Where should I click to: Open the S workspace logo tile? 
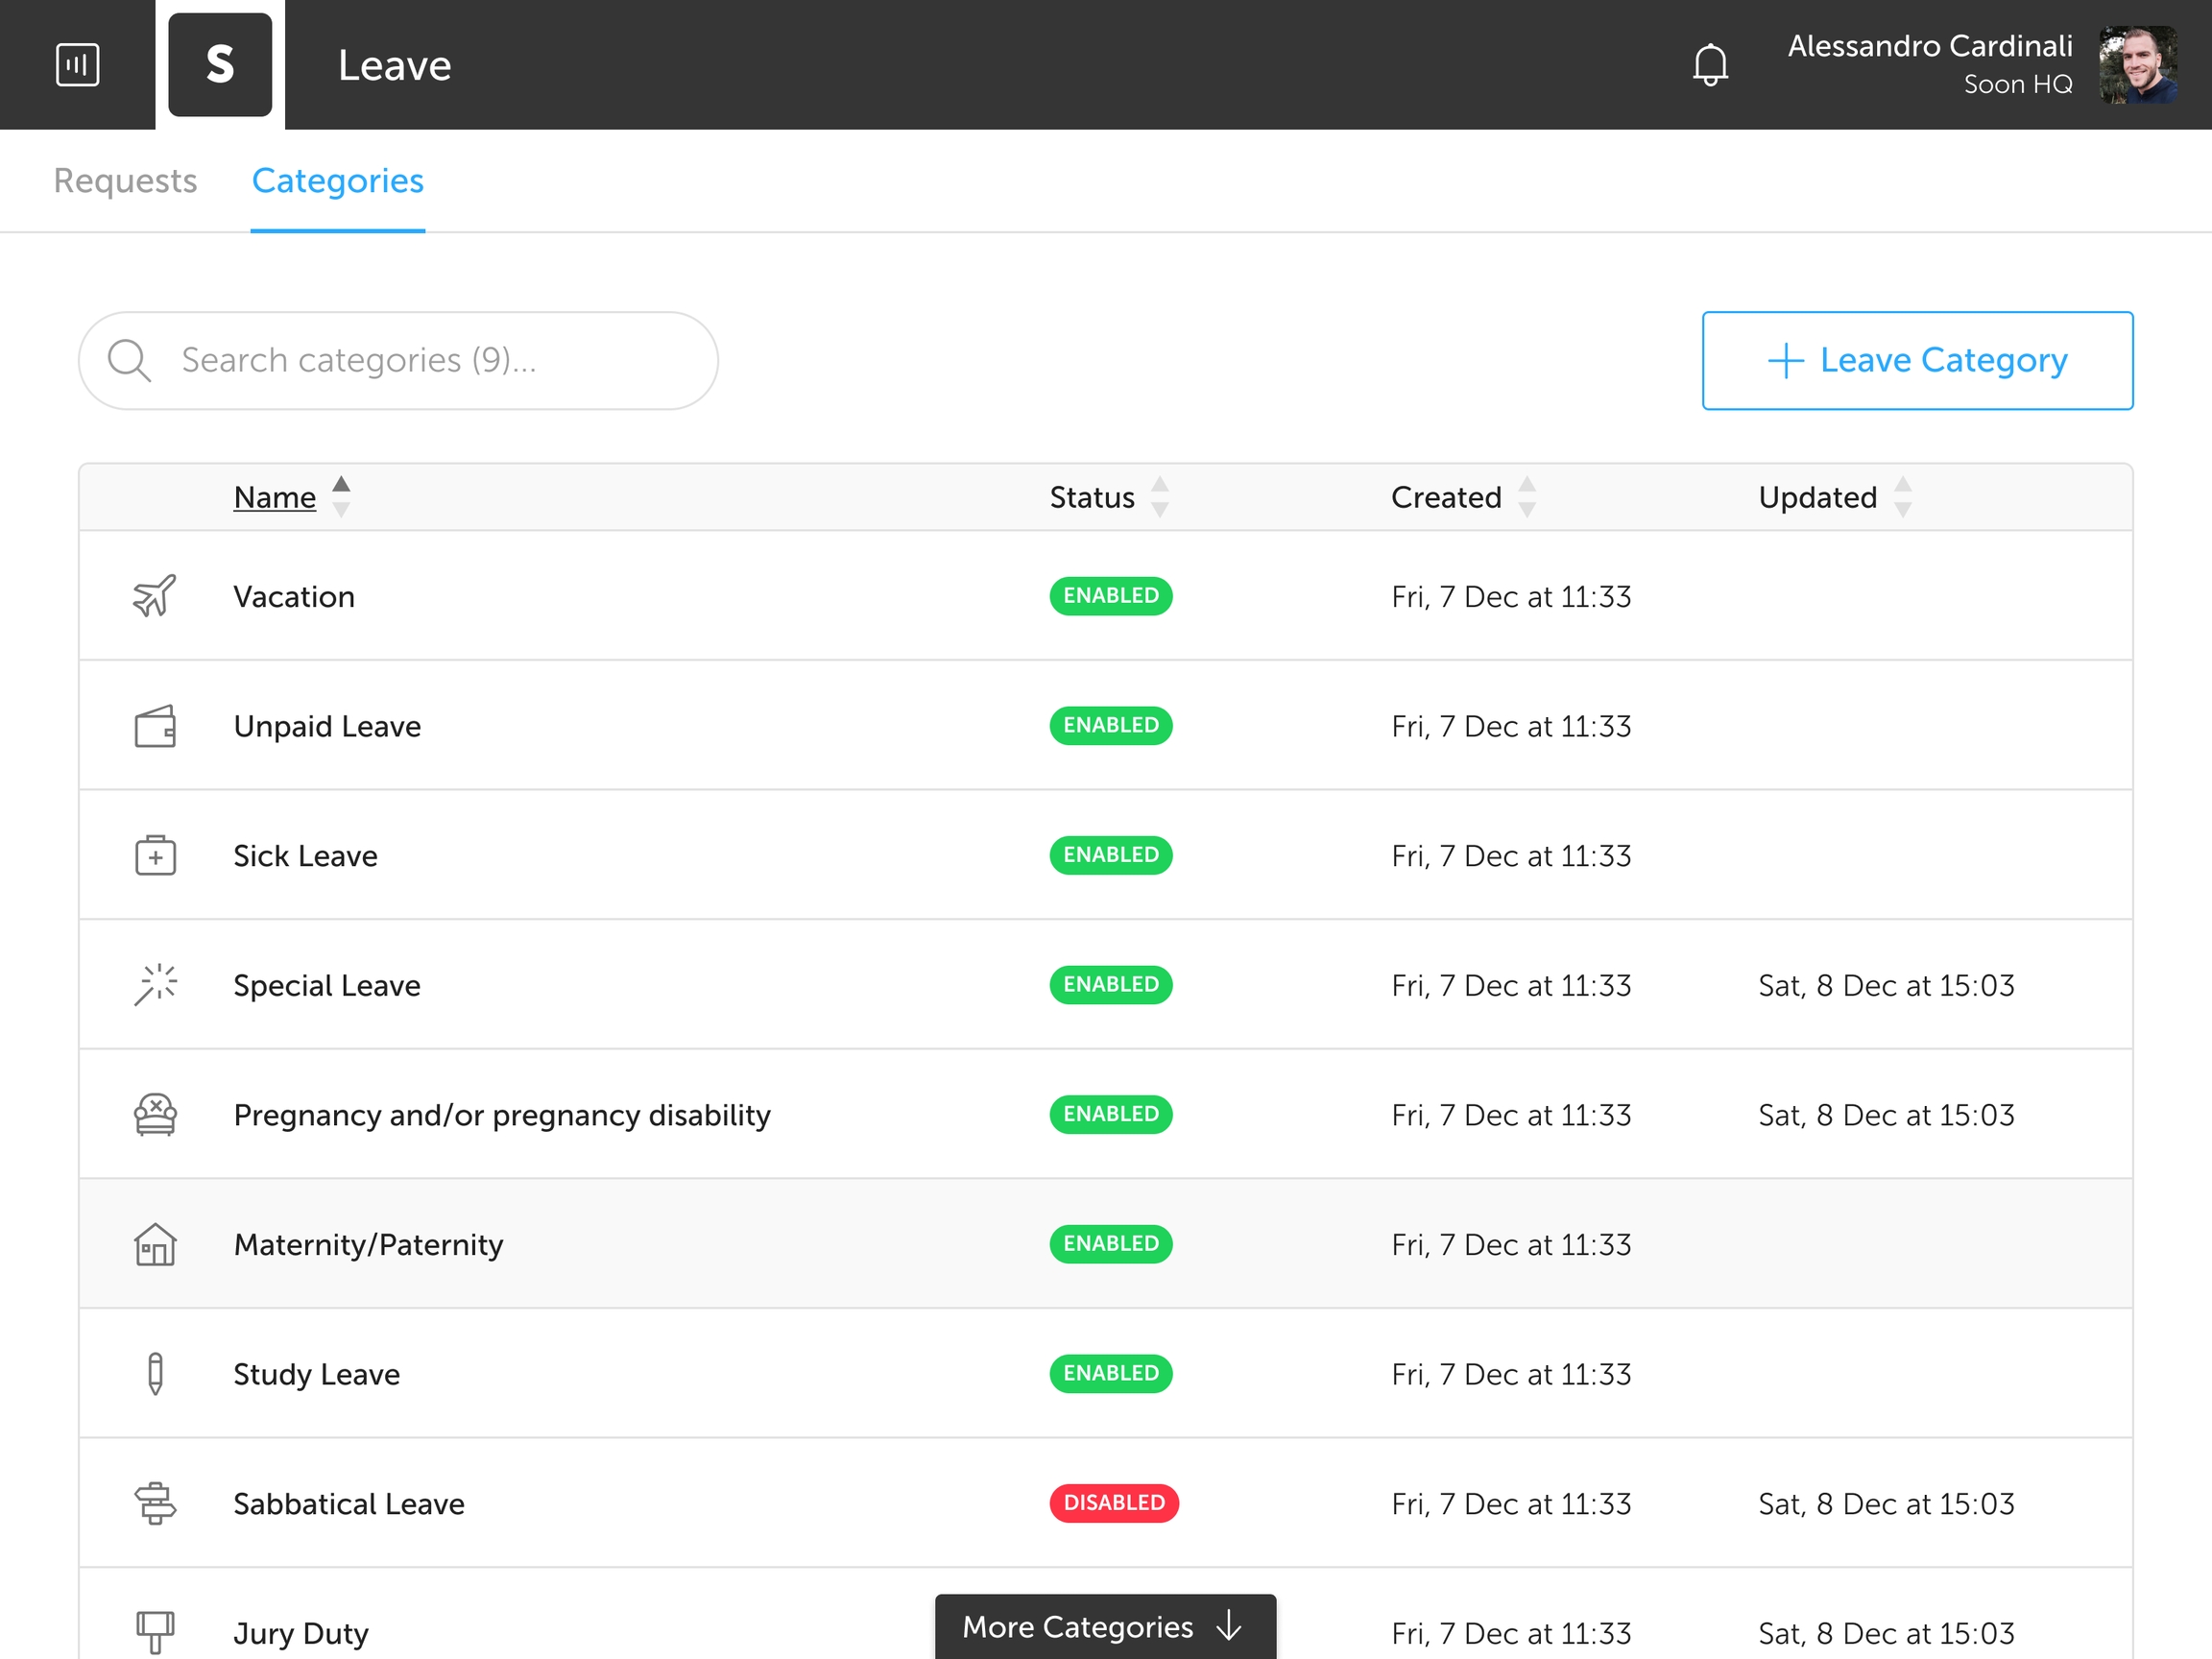(x=220, y=65)
